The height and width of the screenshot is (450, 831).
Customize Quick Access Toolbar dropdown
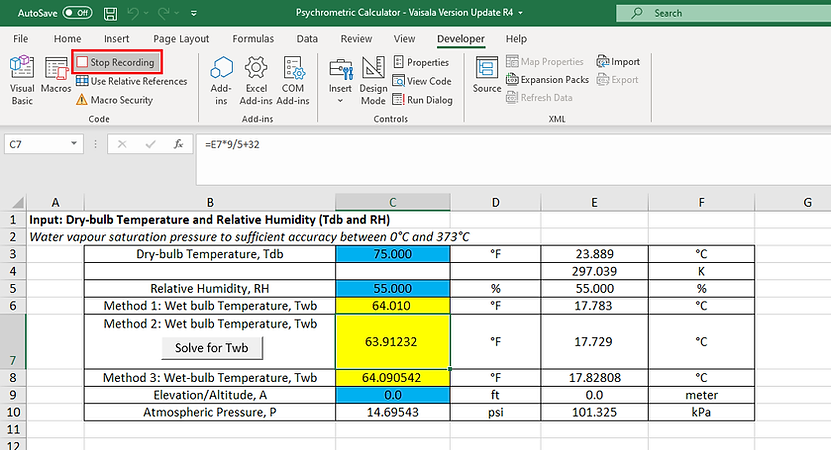pos(194,13)
